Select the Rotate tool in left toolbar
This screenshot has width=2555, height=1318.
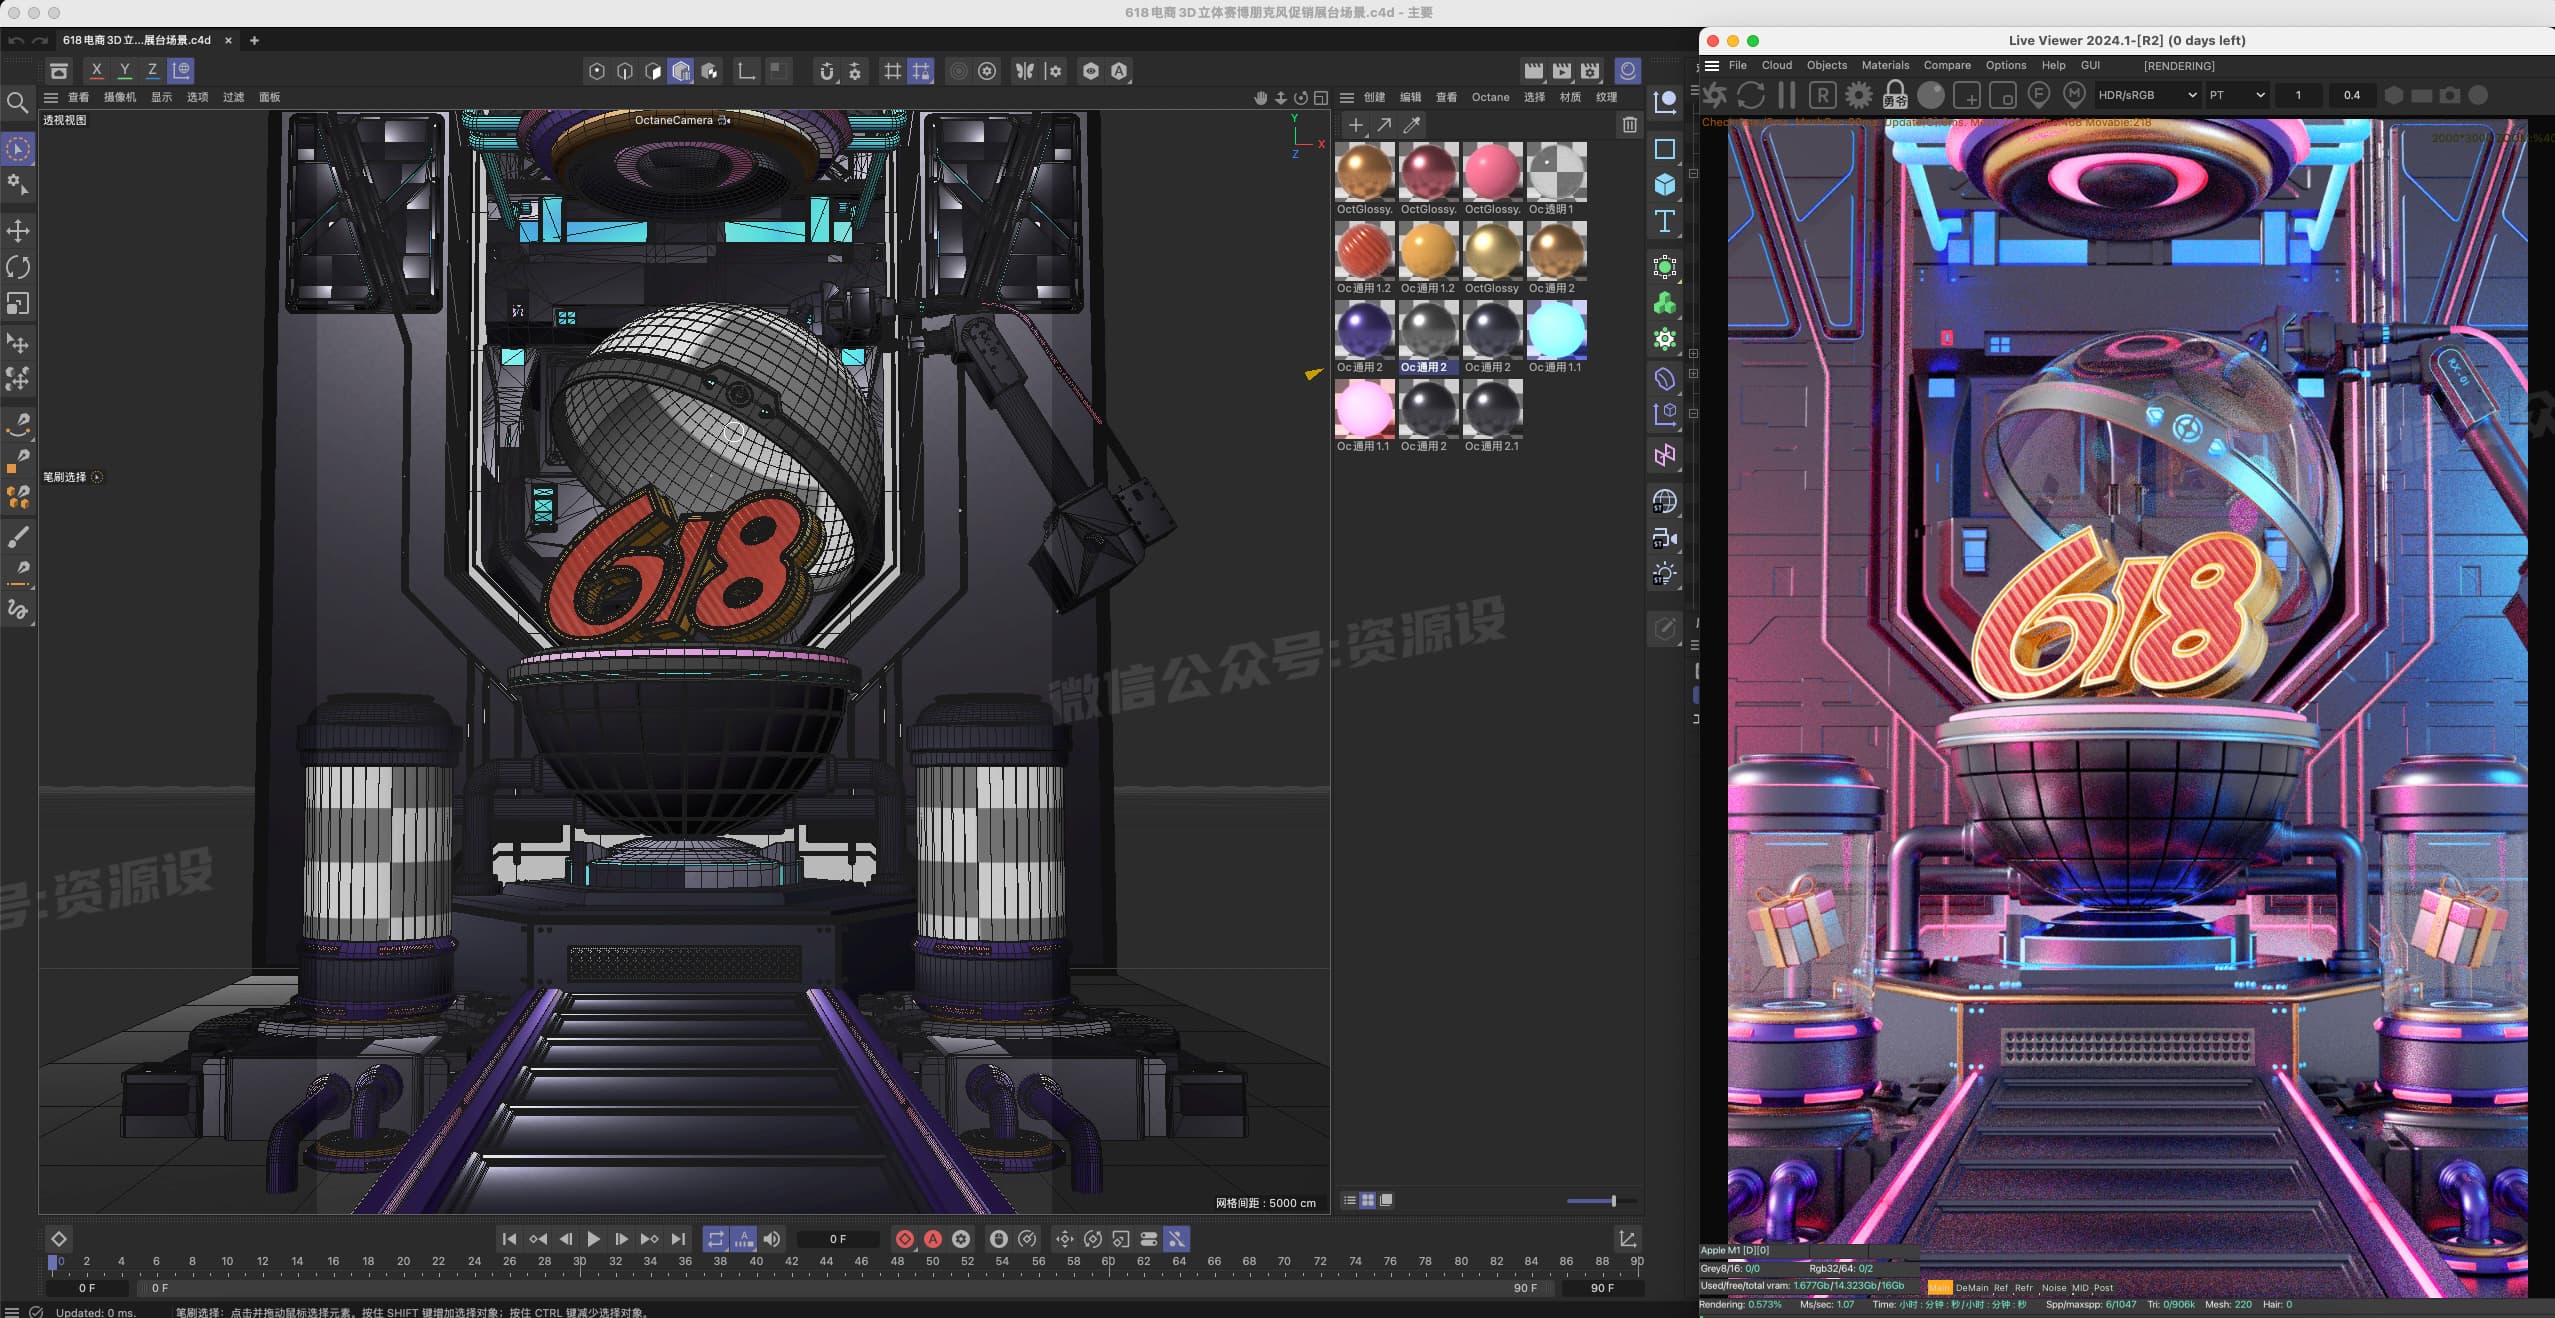pos(18,267)
